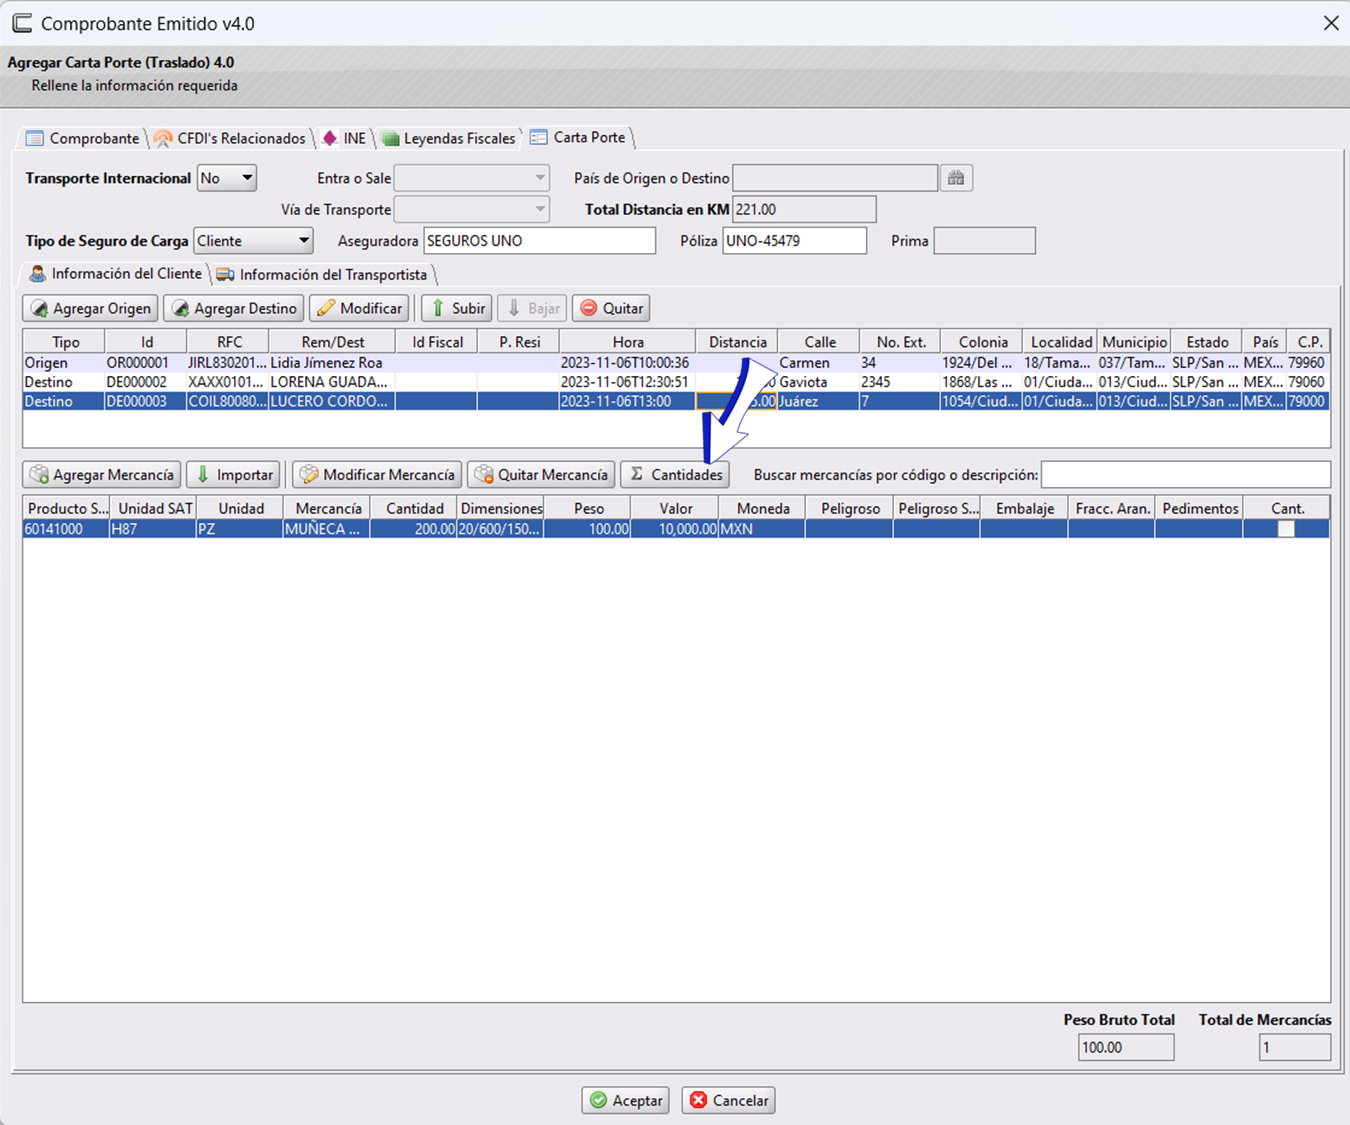The image size is (1350, 1125).
Task: Click the Mercancía column header
Action: 327,508
